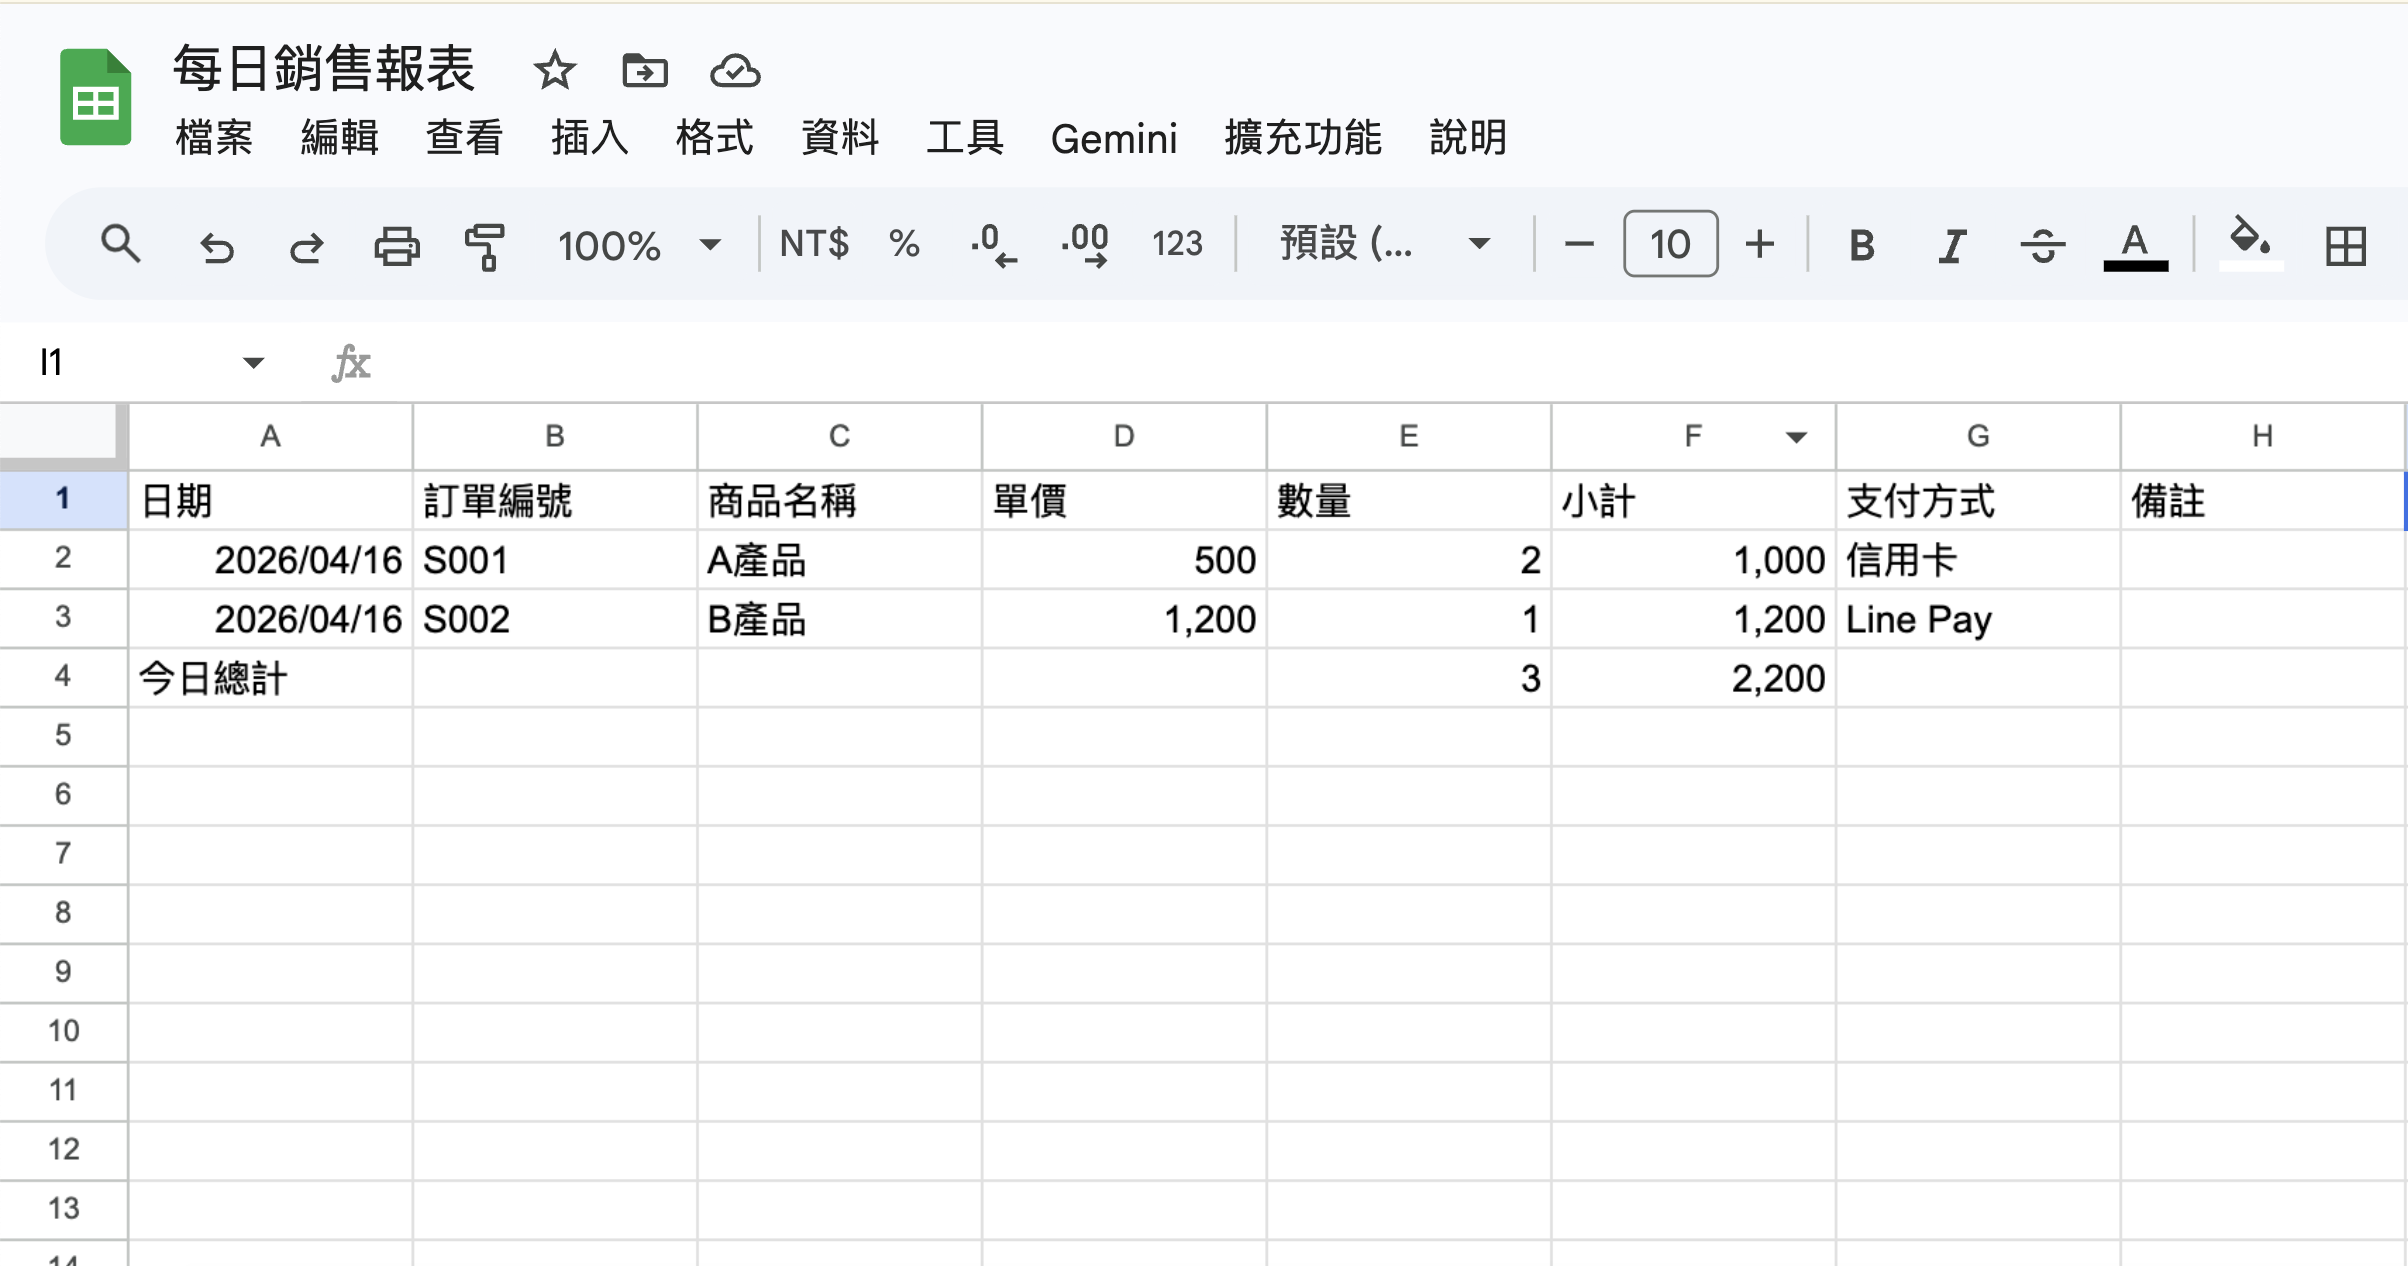Open the fill color picker

(2248, 244)
